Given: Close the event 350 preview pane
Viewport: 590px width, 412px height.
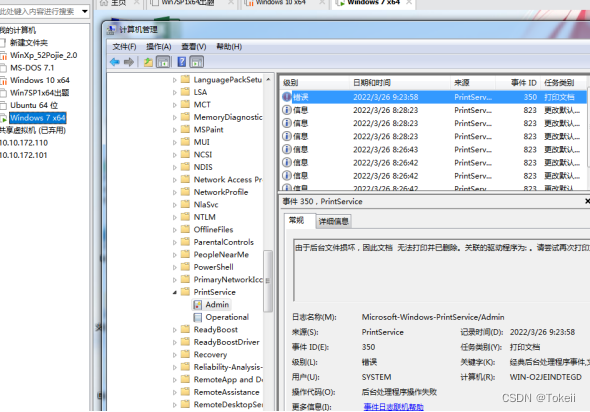Looking at the screenshot, I should [x=587, y=201].
